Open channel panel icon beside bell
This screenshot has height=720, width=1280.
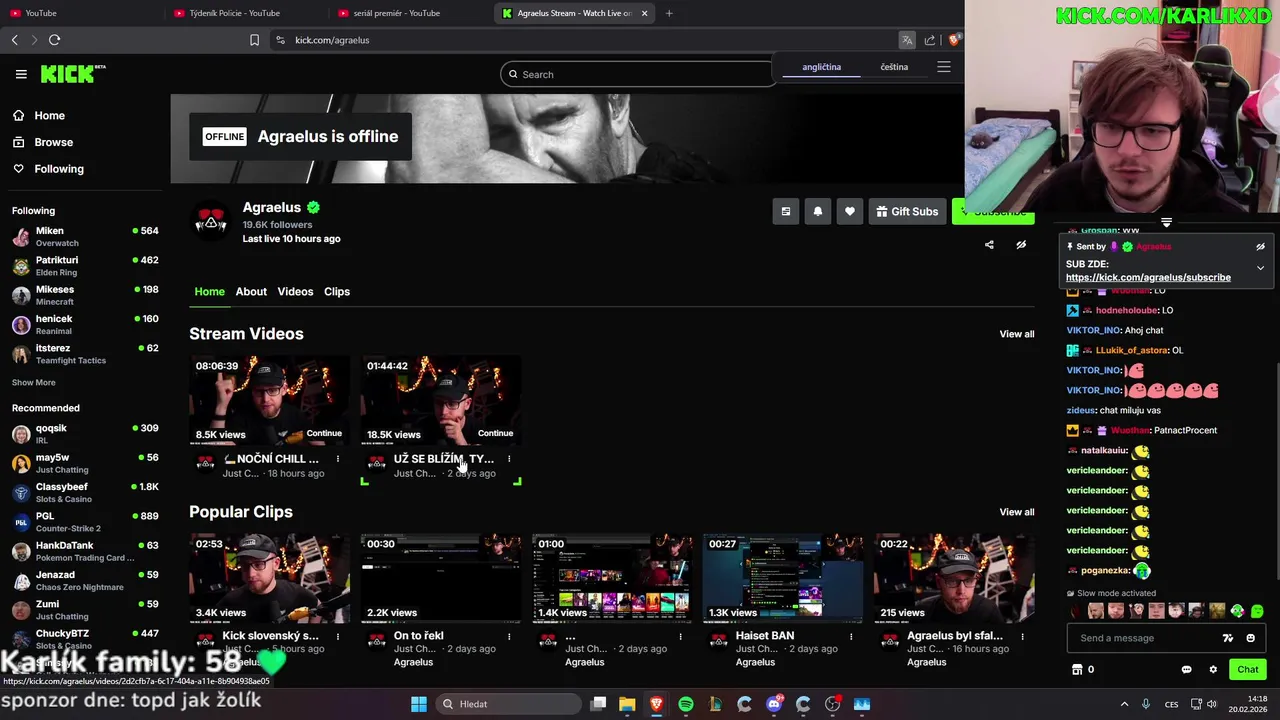click(786, 212)
